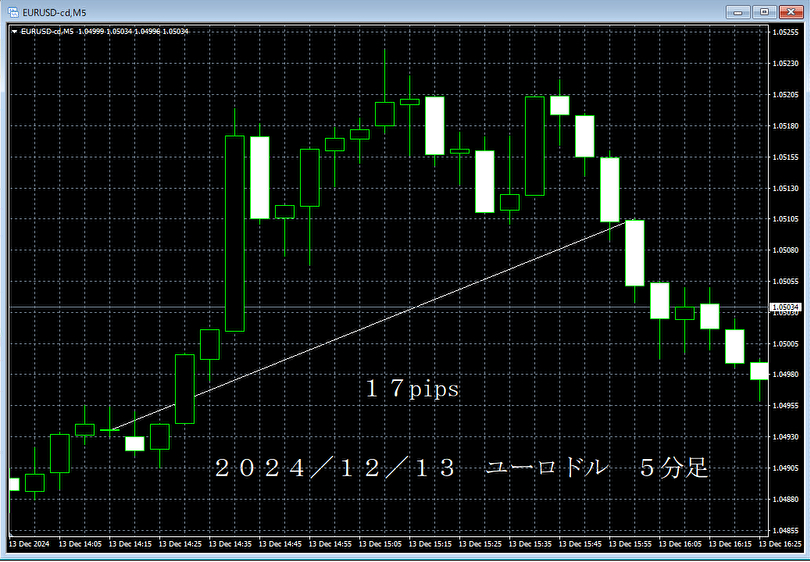Click the EURUSD-cd,M5 OHLC header text

(105, 32)
